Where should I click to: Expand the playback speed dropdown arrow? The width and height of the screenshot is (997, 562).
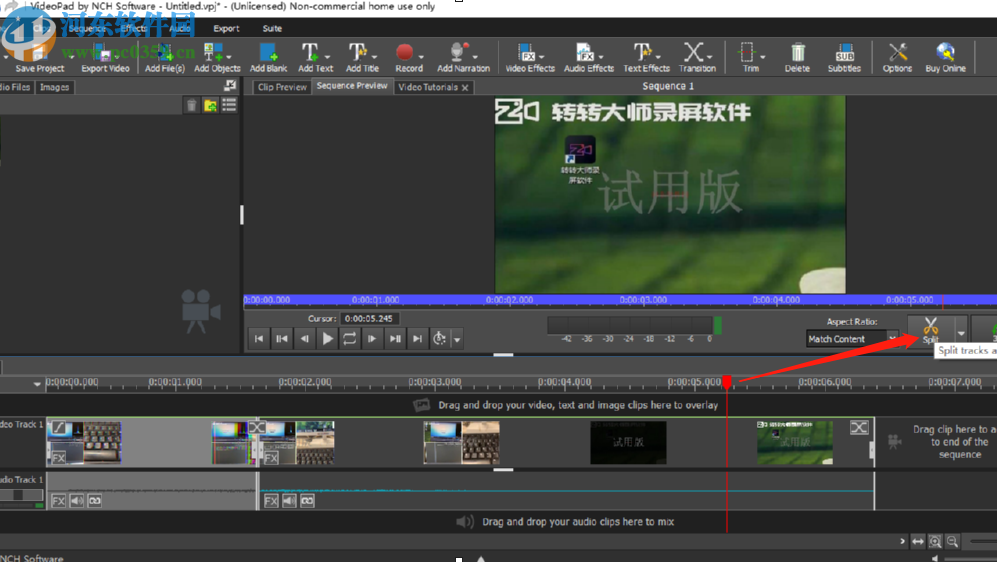[x=457, y=340]
